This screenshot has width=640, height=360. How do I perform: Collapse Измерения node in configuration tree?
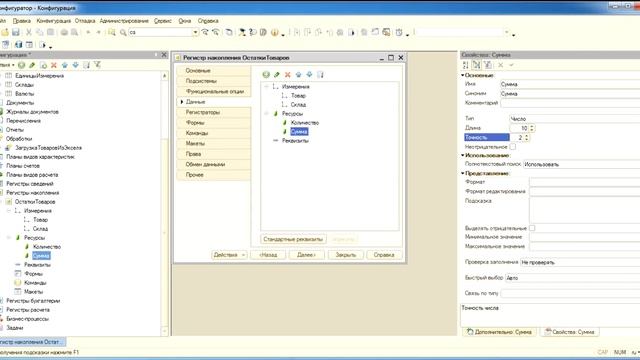[9, 211]
